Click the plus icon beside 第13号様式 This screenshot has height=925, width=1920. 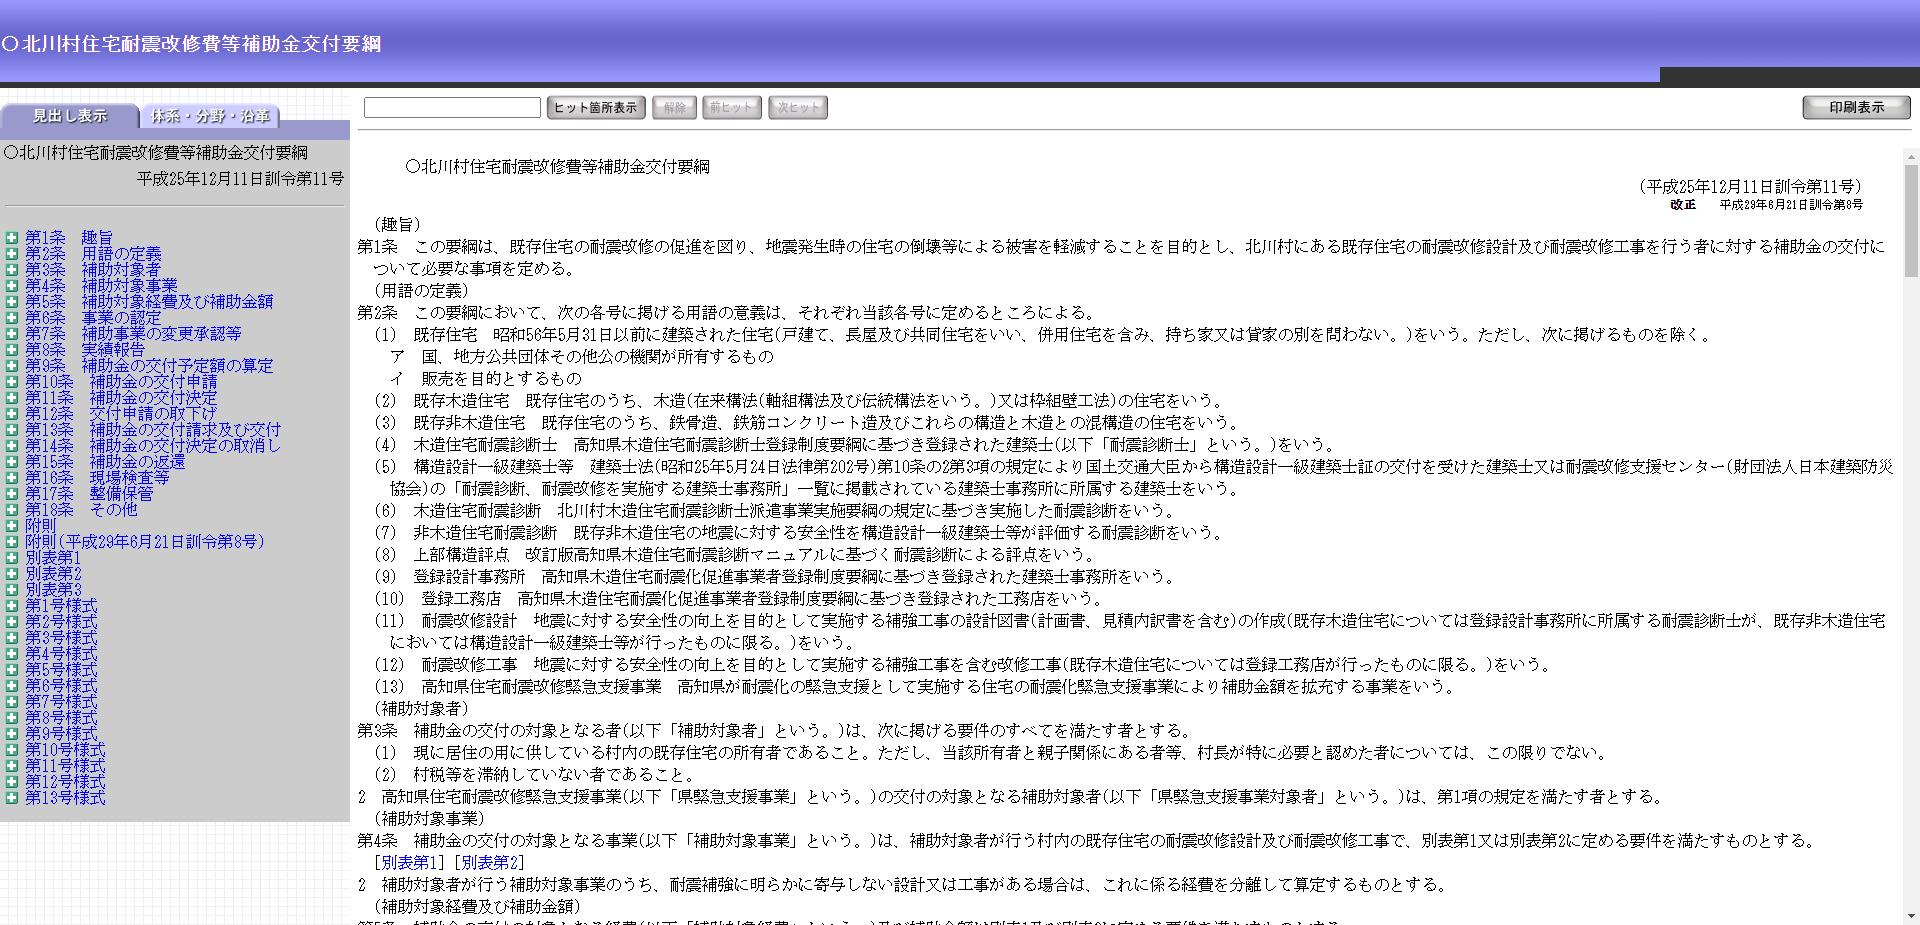tap(12, 798)
